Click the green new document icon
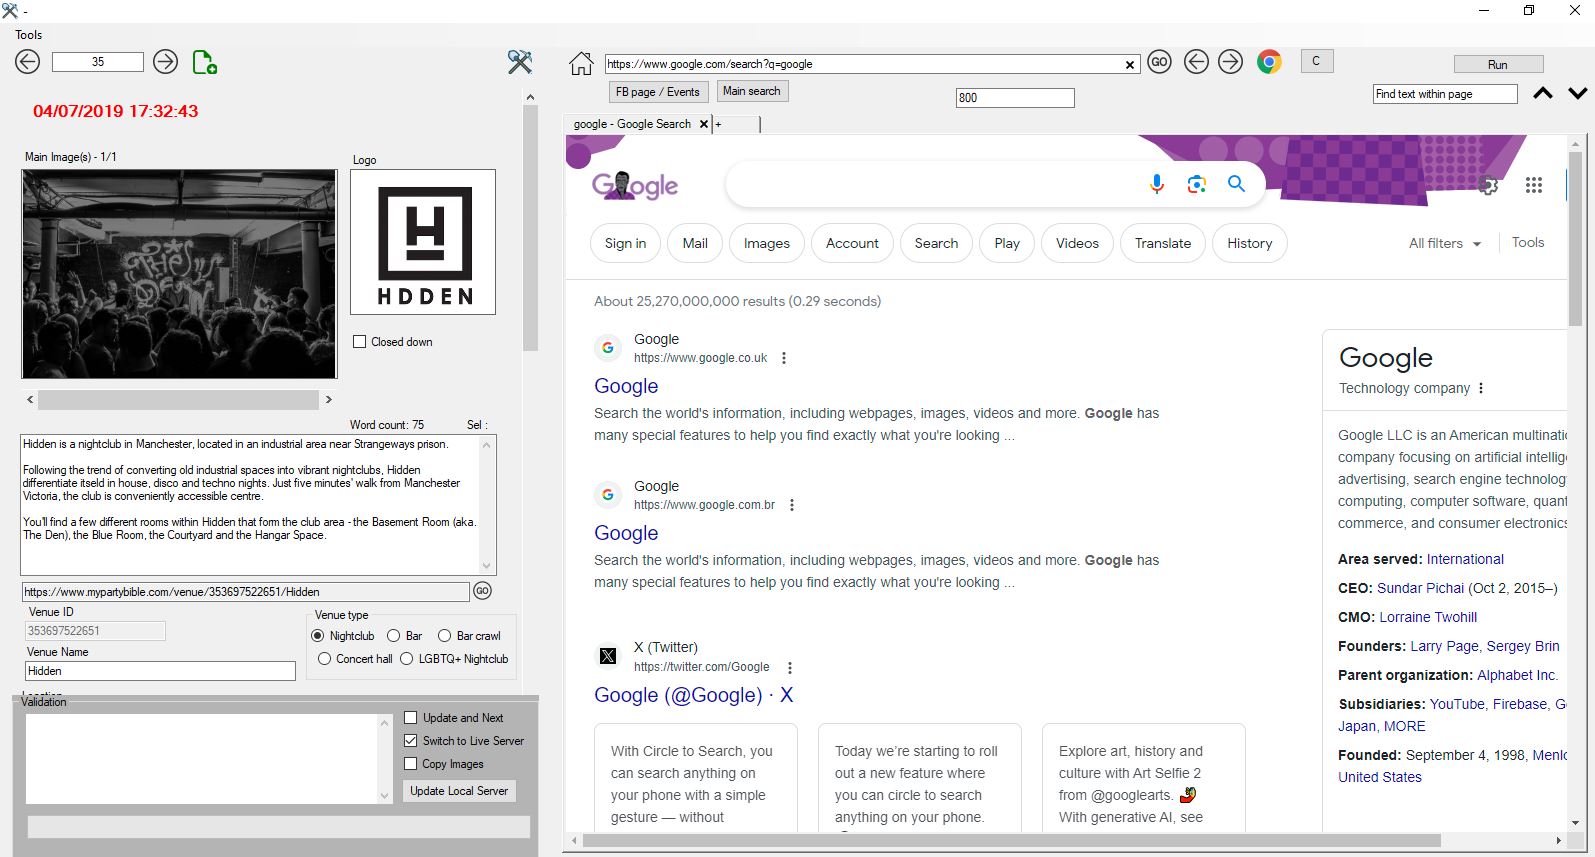 click(205, 62)
